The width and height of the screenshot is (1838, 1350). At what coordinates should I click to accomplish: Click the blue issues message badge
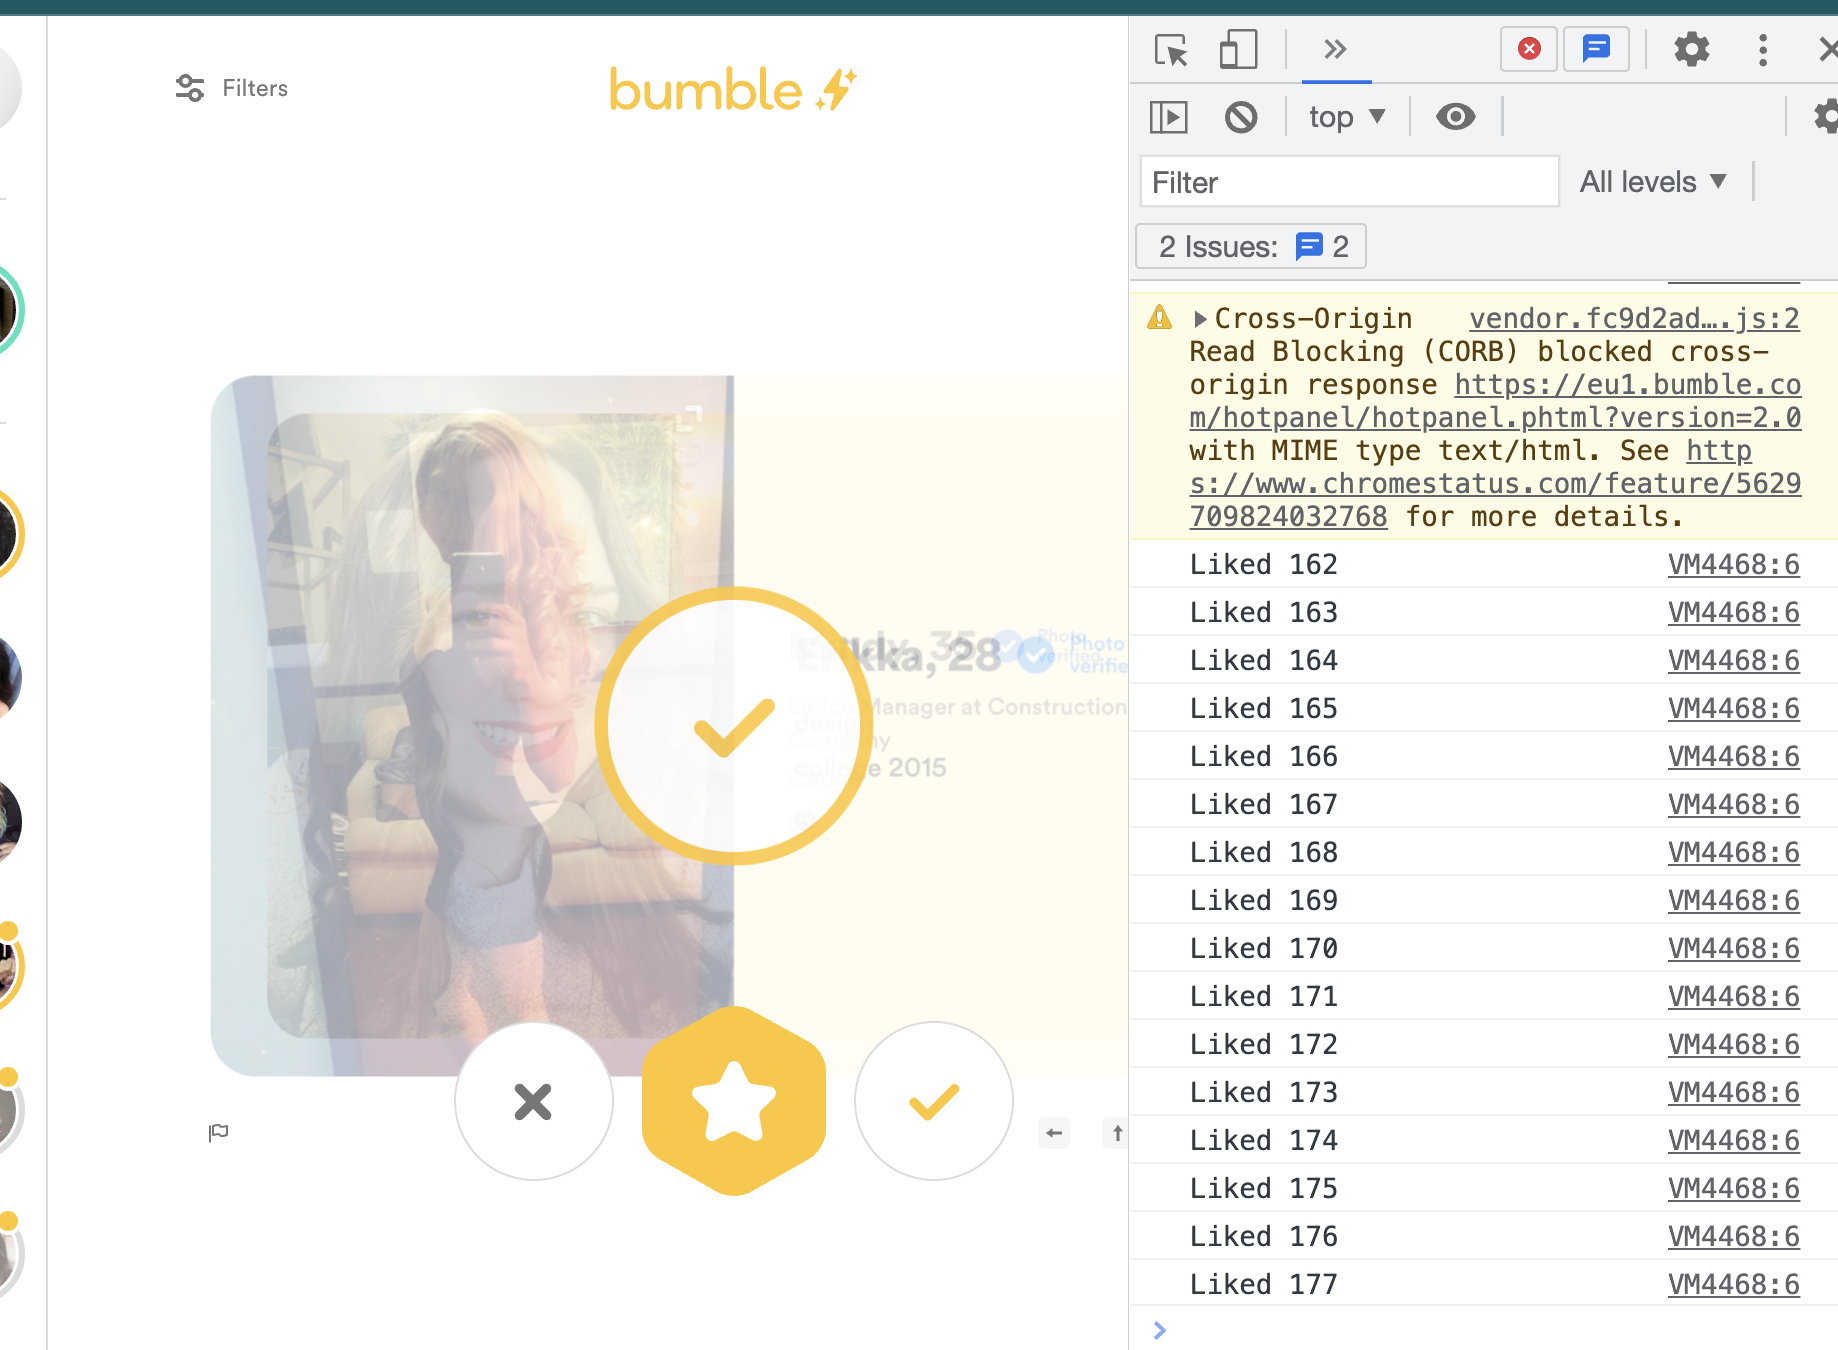(x=1596, y=49)
